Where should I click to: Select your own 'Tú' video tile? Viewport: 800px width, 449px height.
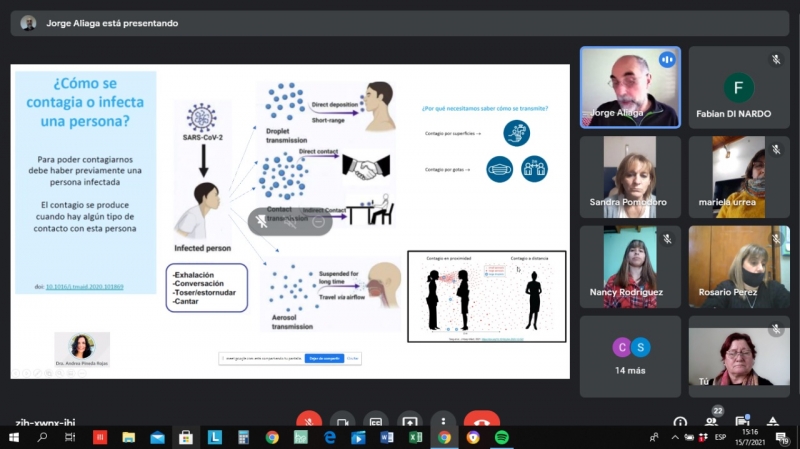click(x=739, y=357)
